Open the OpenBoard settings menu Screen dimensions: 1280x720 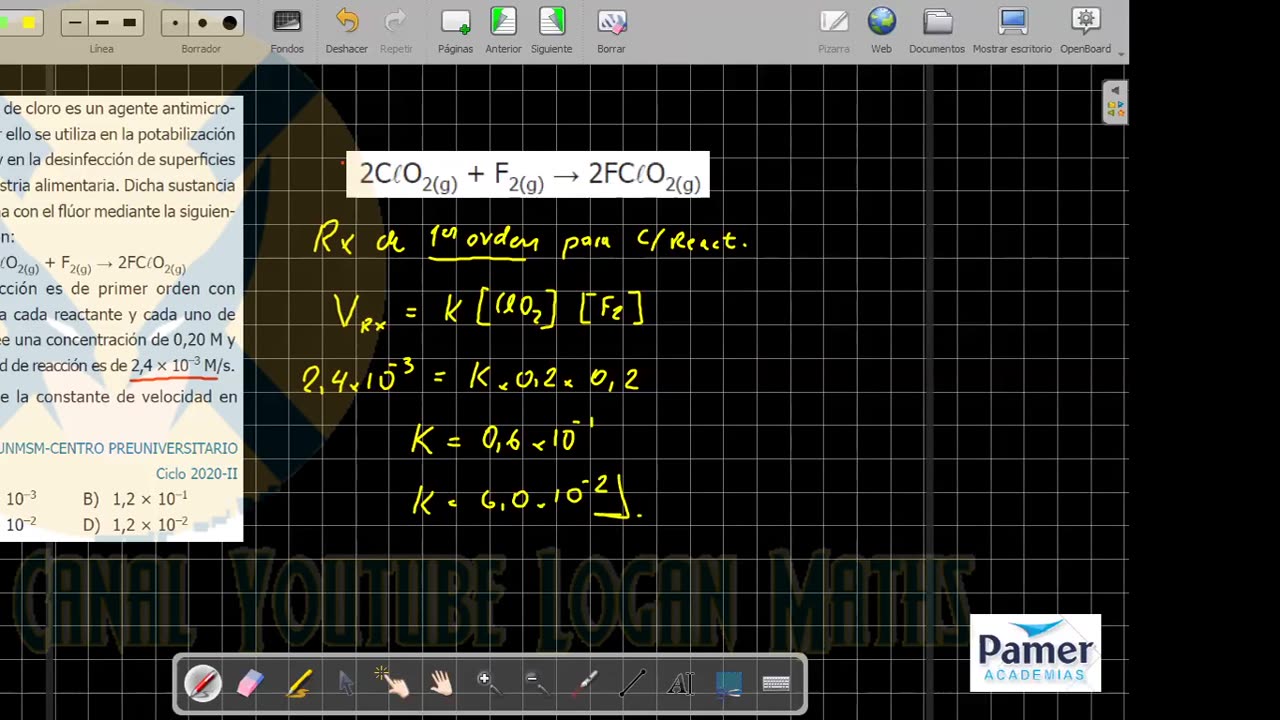click(1085, 30)
